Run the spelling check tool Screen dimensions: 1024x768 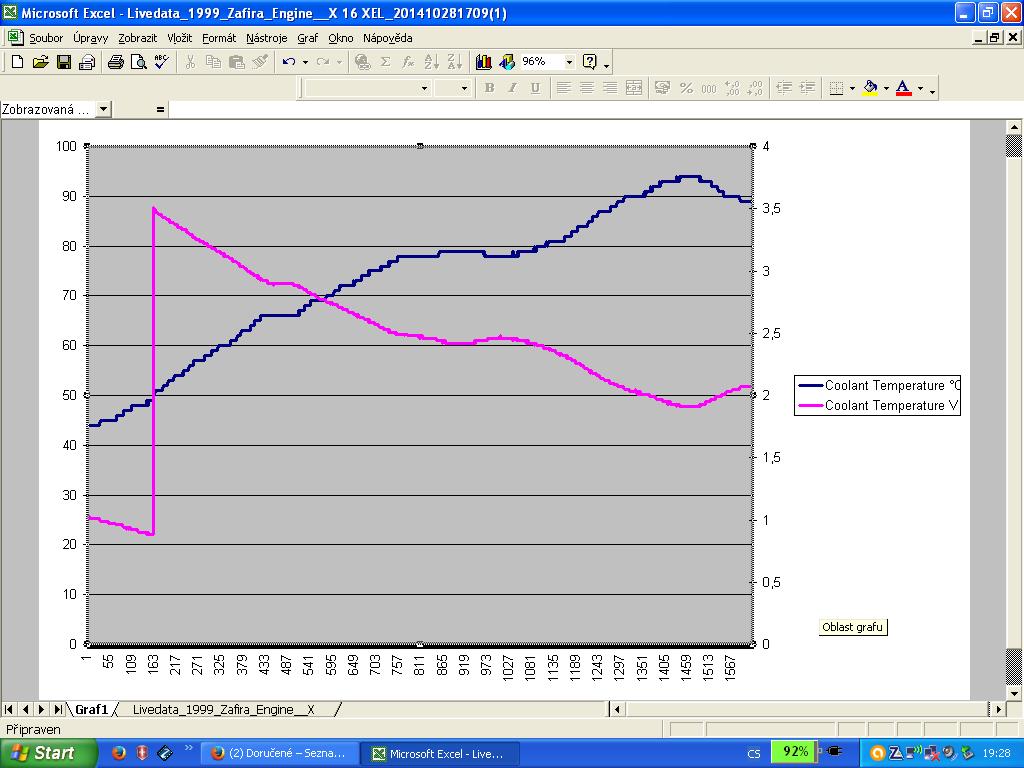click(161, 62)
